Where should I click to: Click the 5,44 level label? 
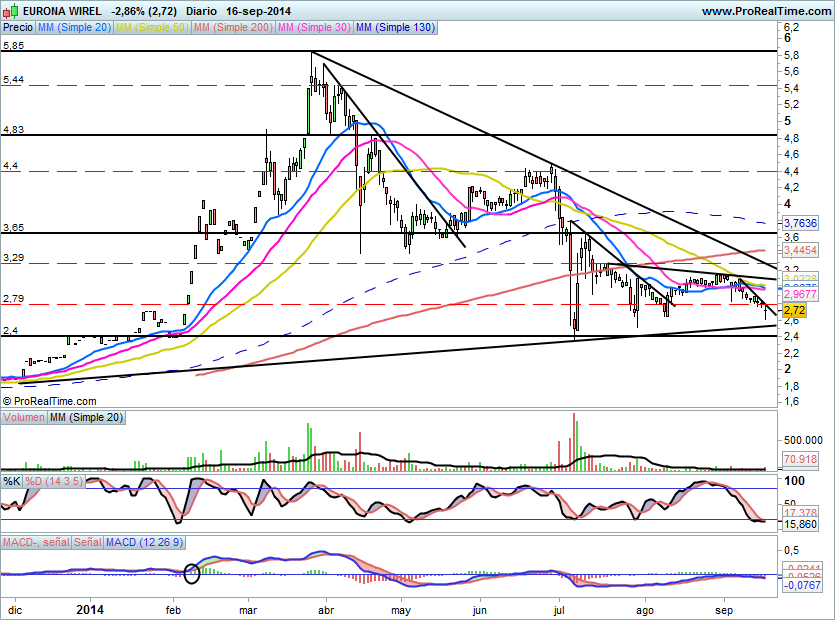(13, 80)
